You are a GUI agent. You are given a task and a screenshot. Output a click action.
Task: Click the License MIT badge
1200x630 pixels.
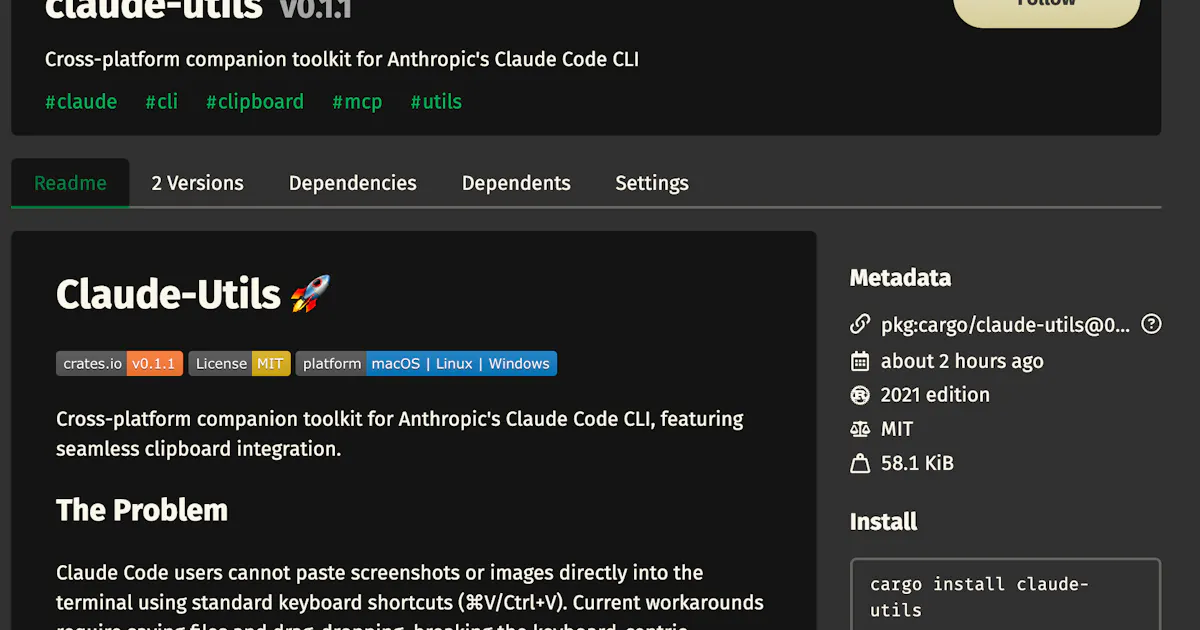pos(240,363)
